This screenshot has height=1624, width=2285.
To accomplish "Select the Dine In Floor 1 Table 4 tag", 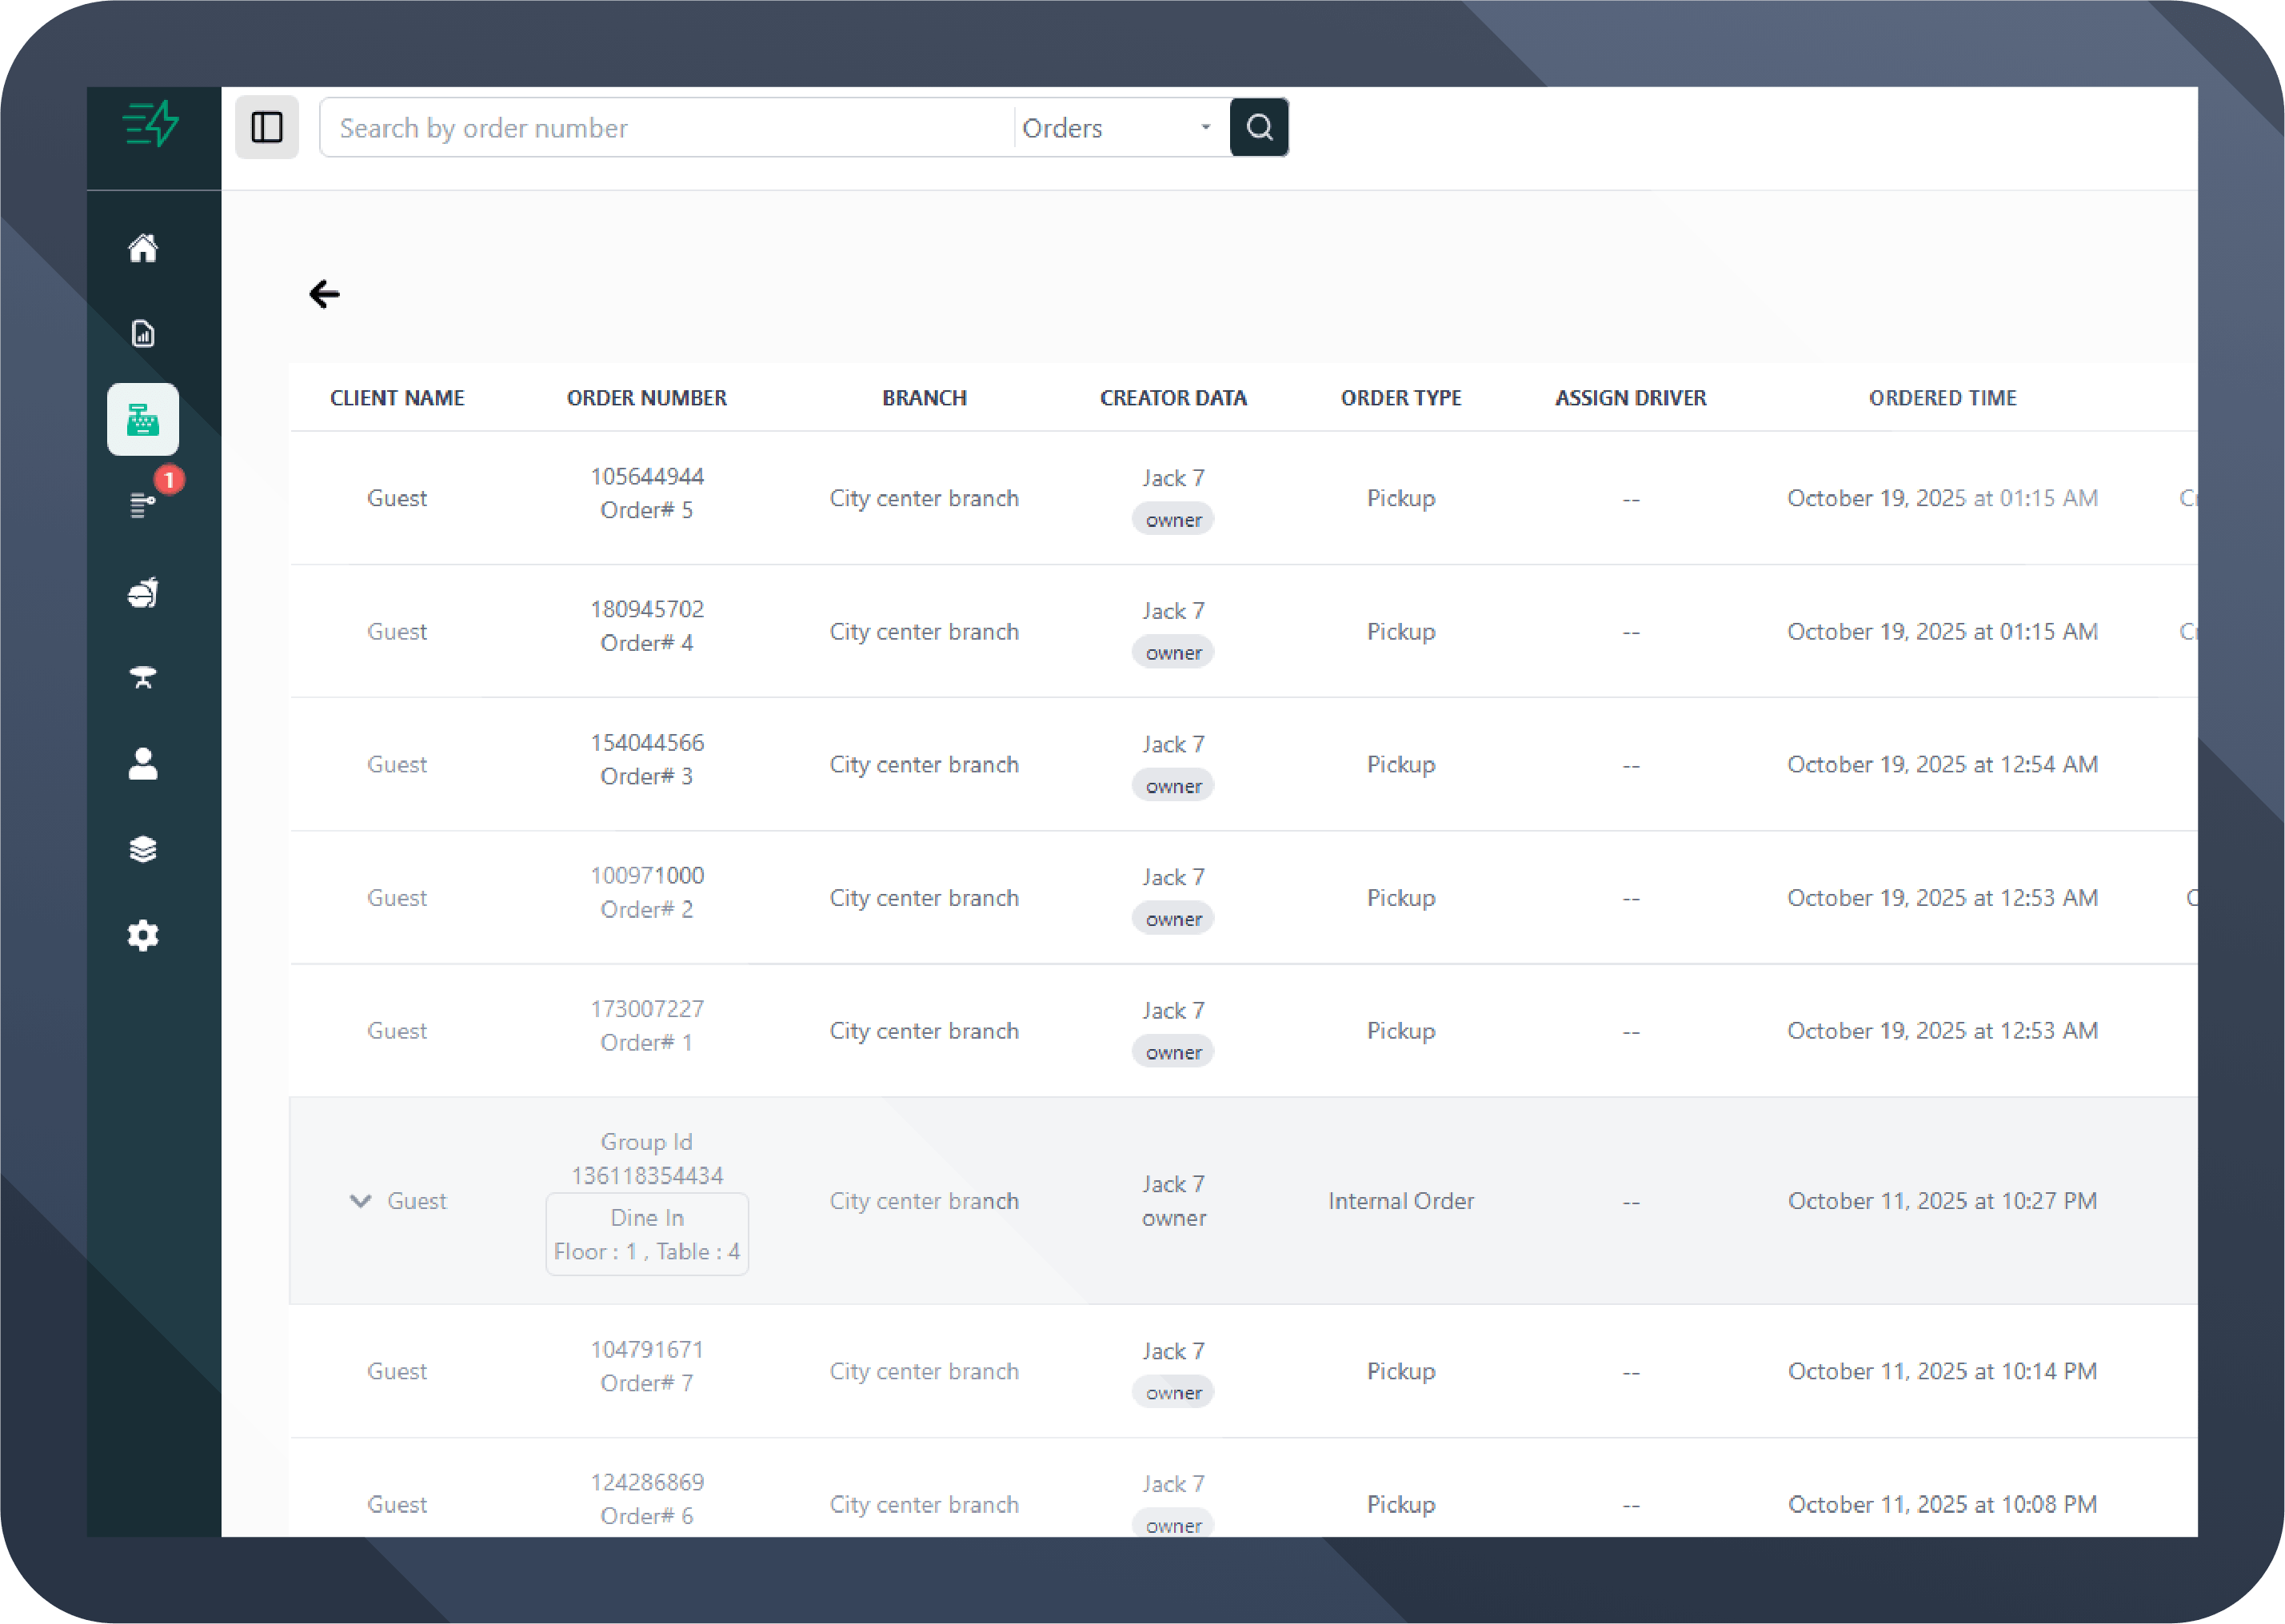I will coord(646,1234).
